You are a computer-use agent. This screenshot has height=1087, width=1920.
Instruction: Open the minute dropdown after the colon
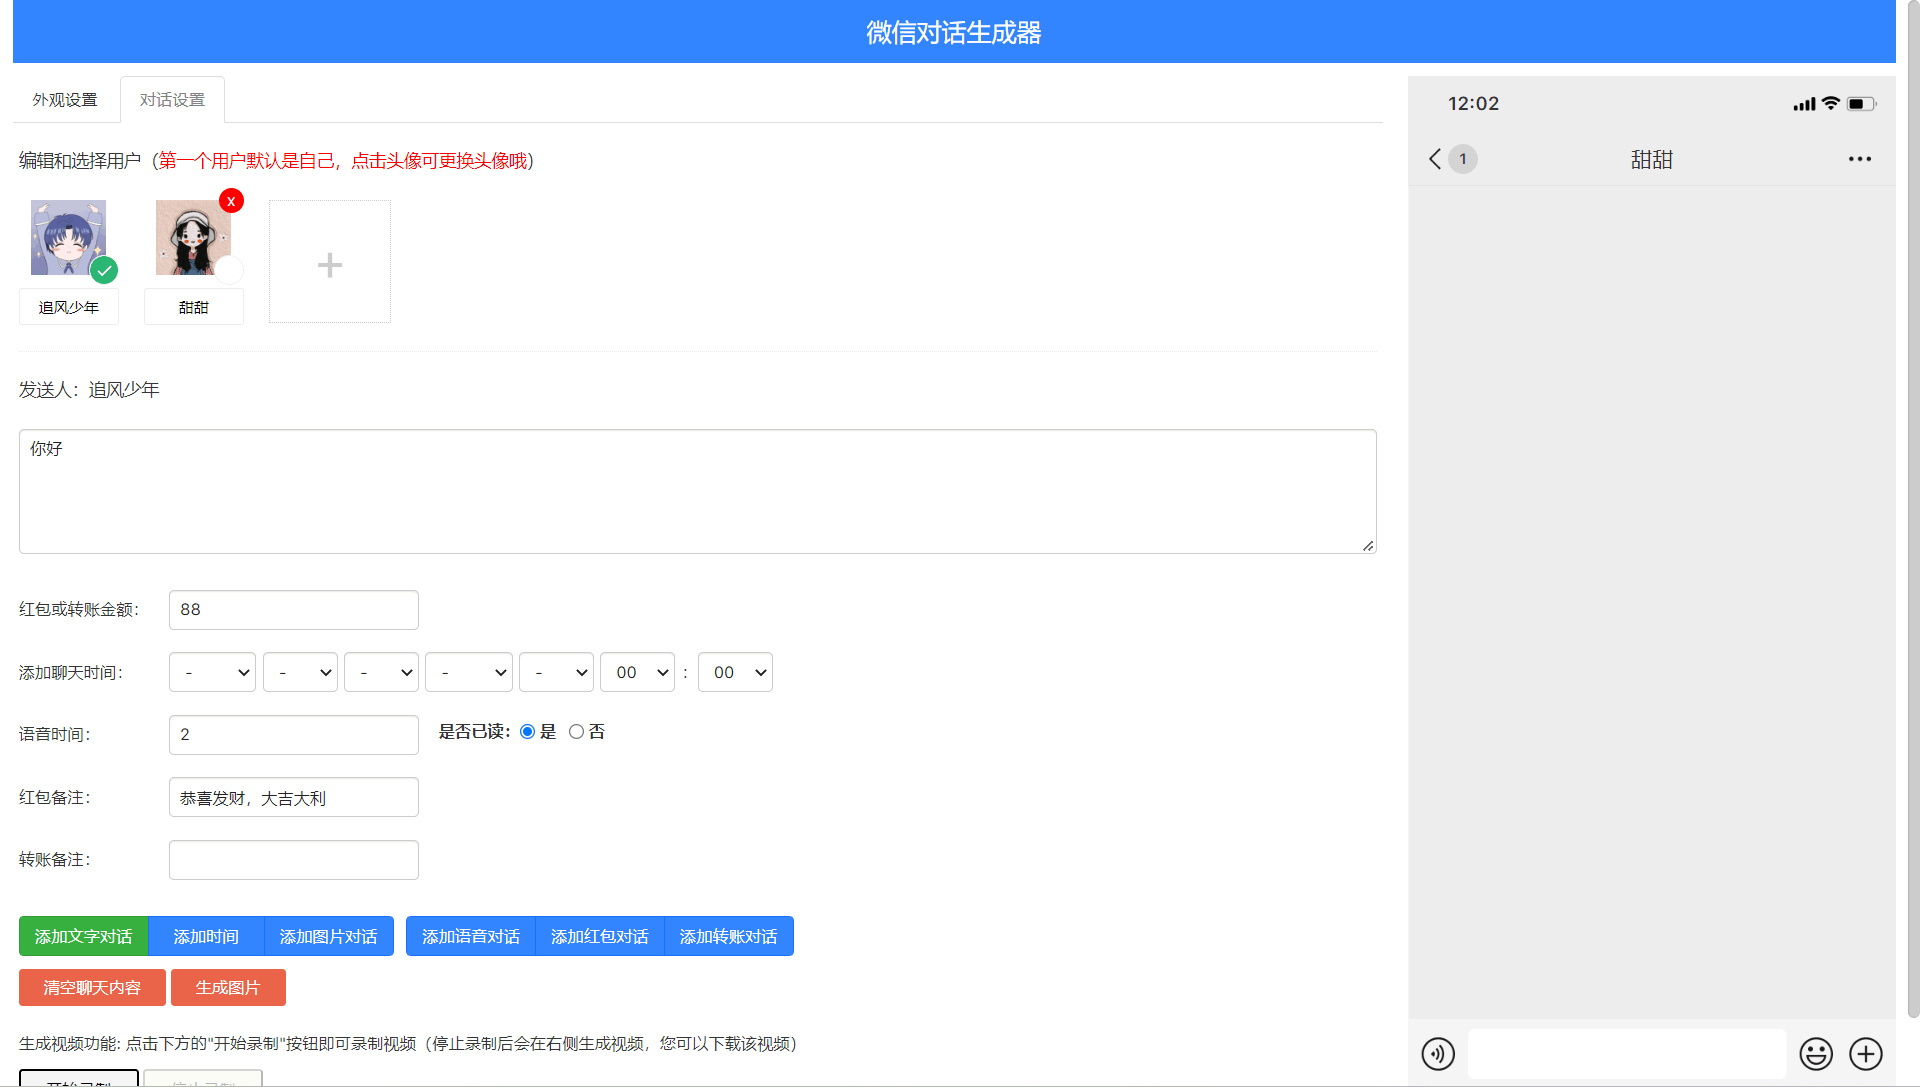coord(735,672)
